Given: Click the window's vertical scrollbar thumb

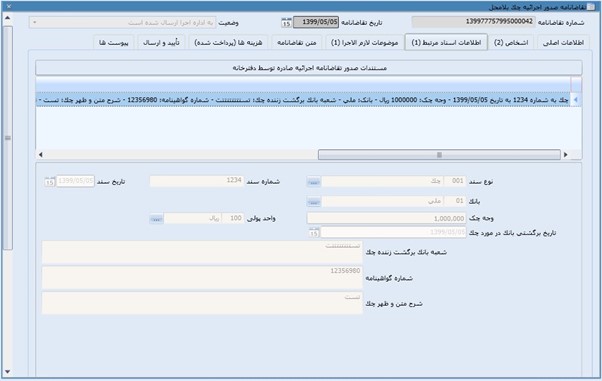Looking at the screenshot, I should pyautogui.click(x=8, y=138).
